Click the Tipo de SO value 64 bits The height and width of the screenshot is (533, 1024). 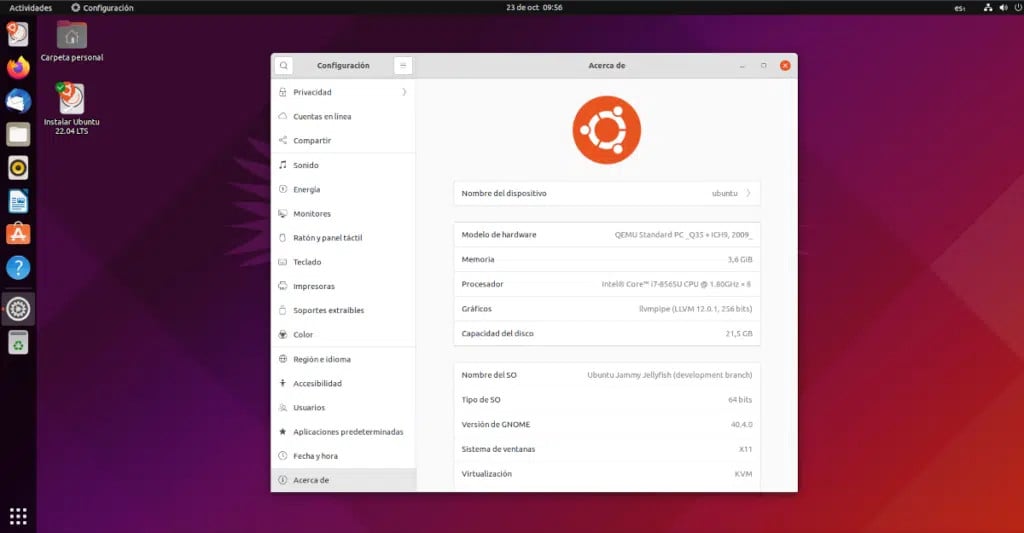click(740, 400)
